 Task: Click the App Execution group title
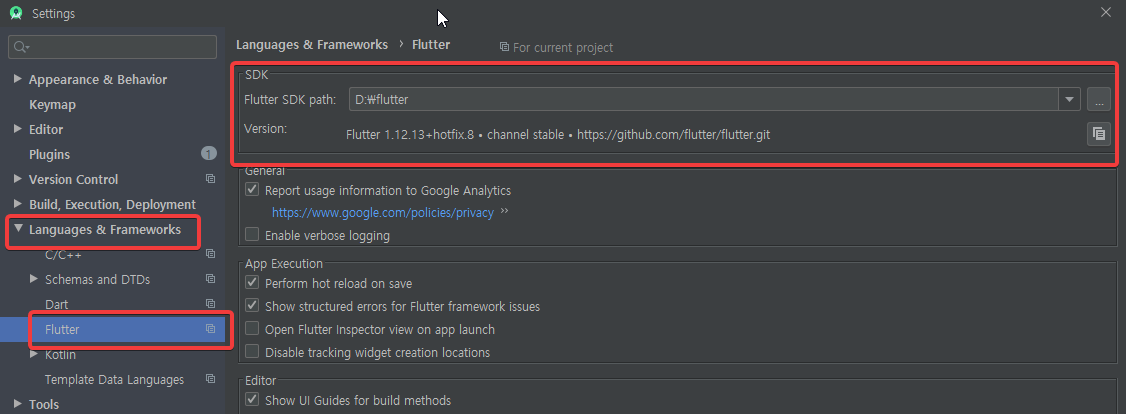click(284, 263)
